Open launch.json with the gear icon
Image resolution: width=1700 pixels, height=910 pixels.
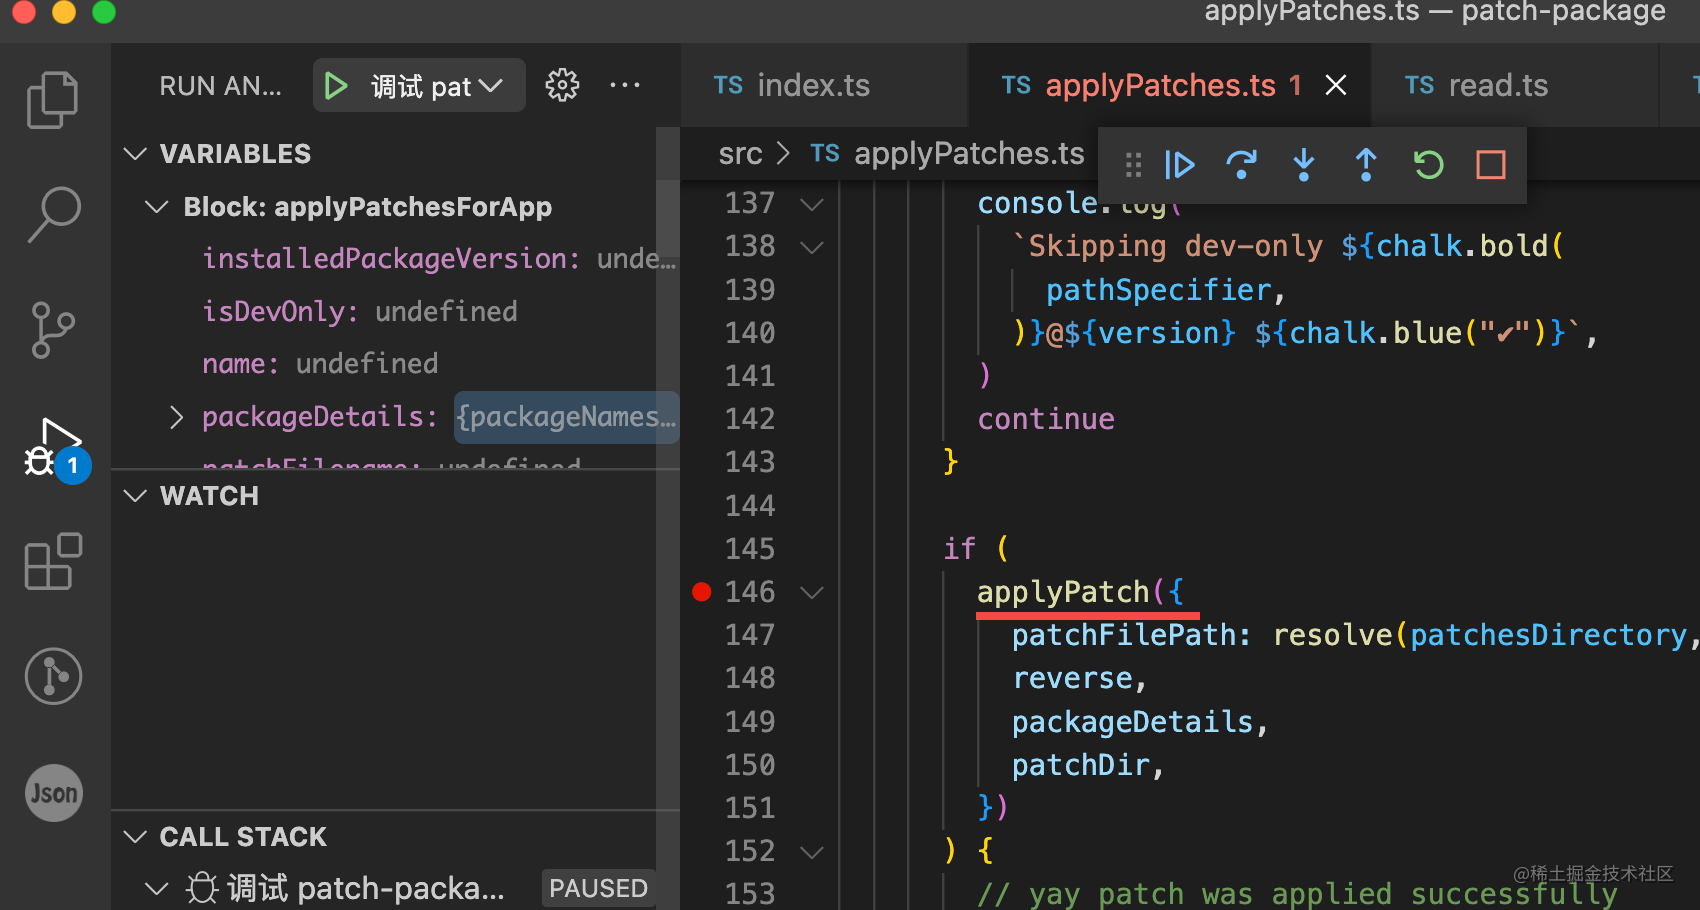pos(562,86)
